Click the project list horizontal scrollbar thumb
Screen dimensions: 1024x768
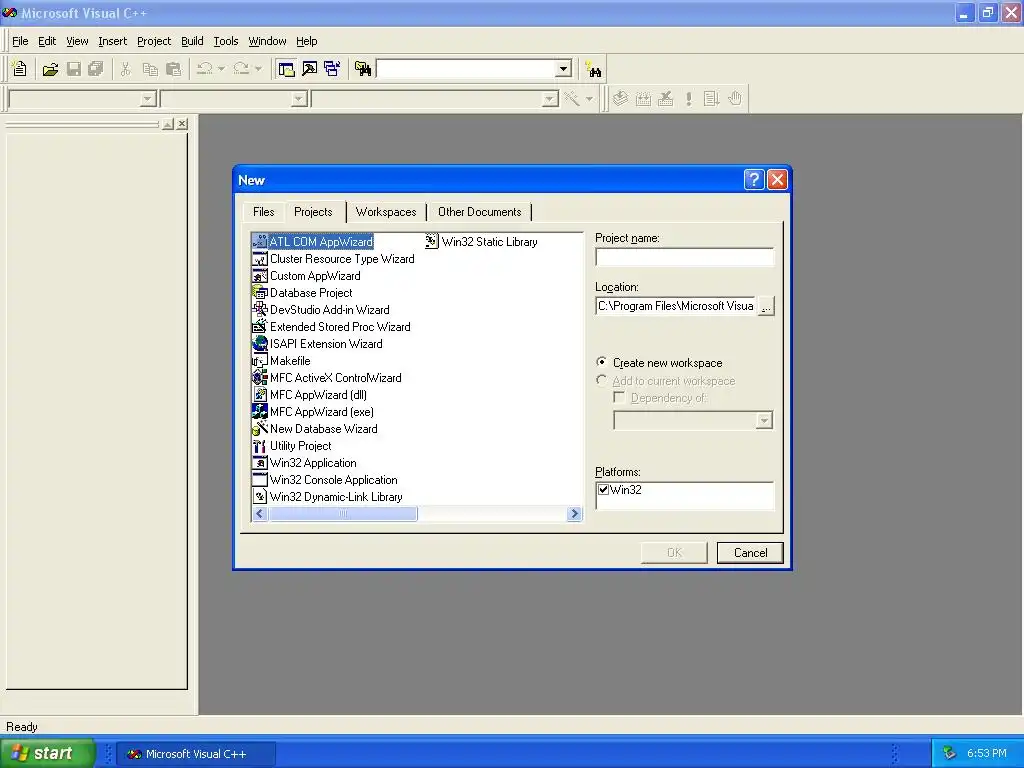(x=343, y=514)
